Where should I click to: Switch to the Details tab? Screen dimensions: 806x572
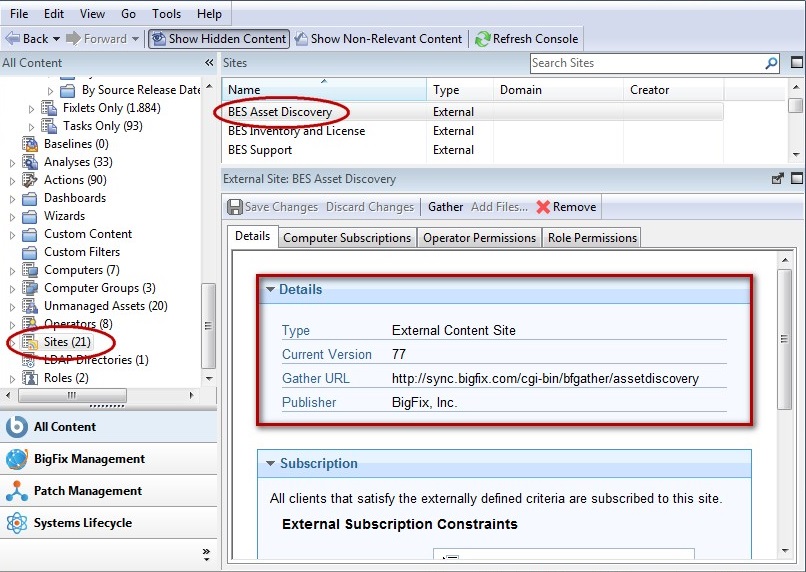point(252,236)
